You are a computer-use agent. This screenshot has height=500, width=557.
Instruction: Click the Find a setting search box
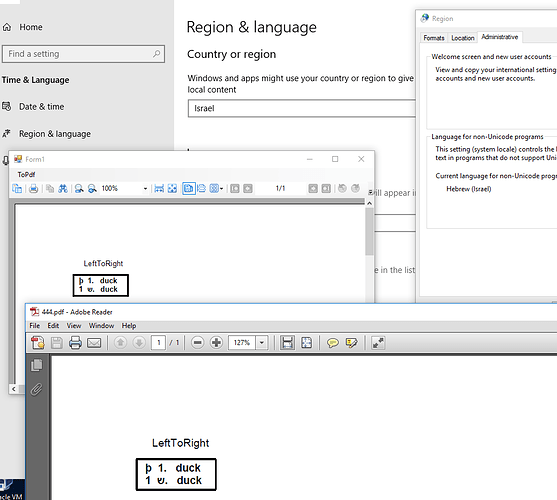point(83,54)
